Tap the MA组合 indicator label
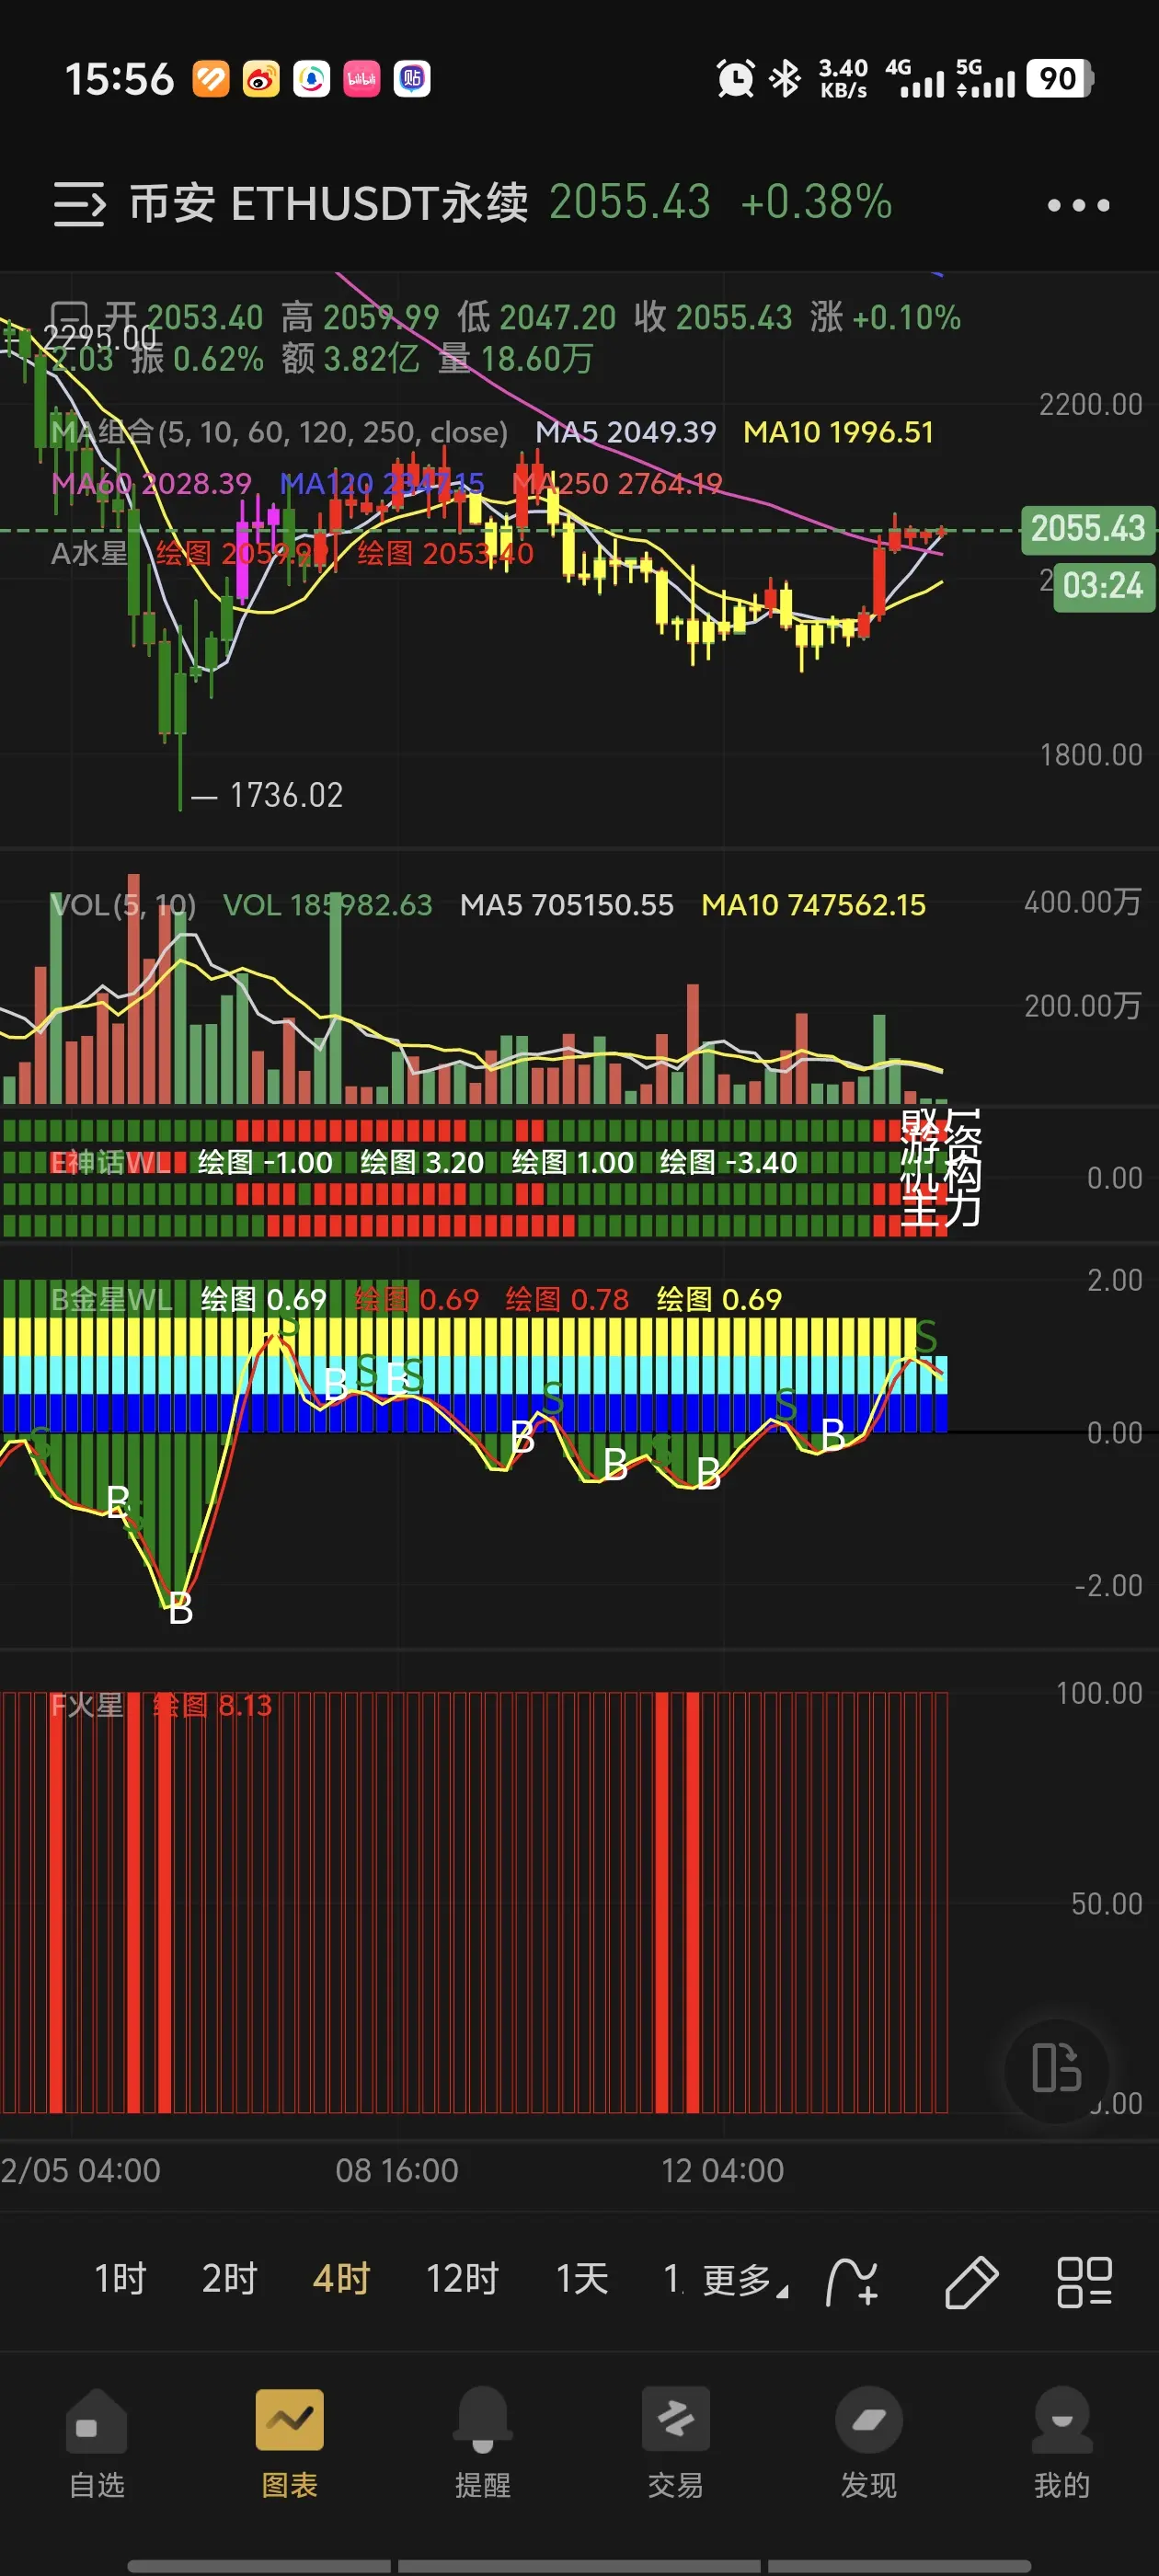This screenshot has width=1159, height=2576. (x=279, y=432)
